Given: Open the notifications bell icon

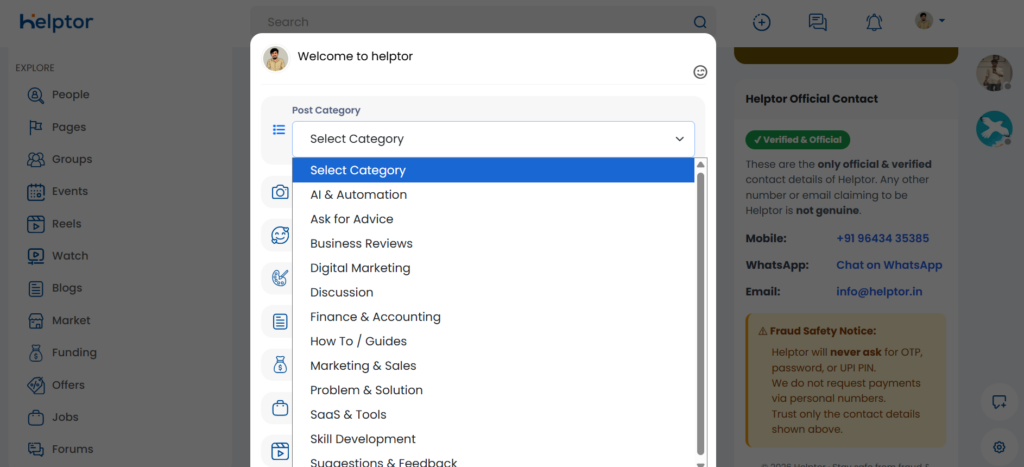Looking at the screenshot, I should coord(874,22).
